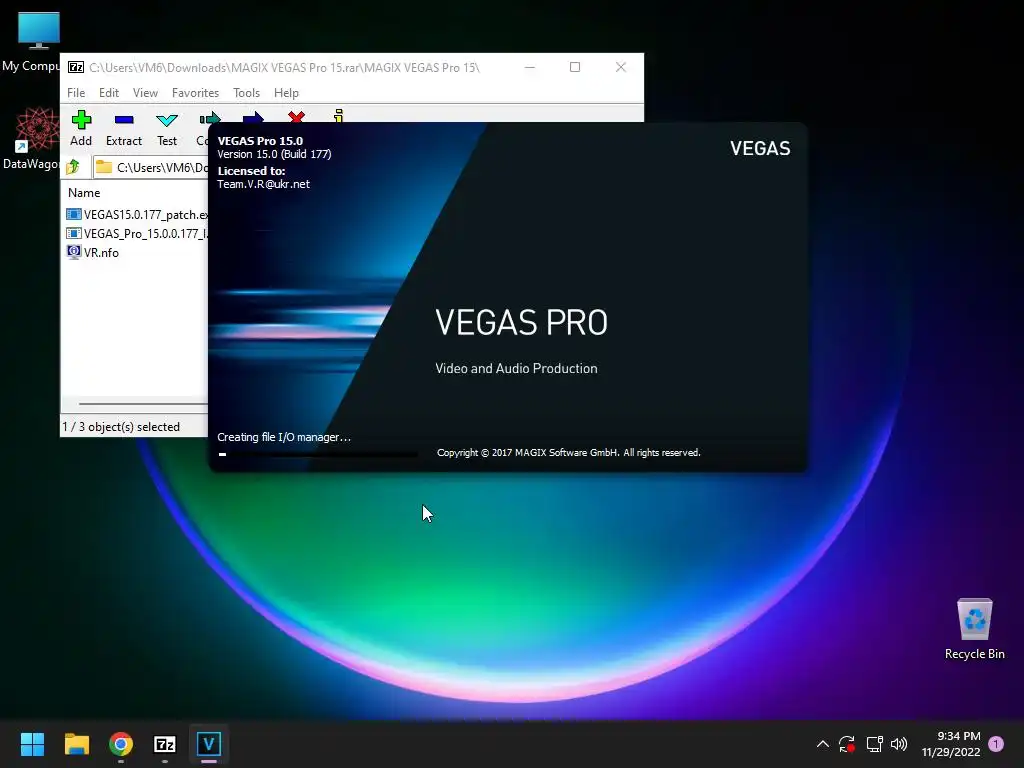Click the 7-Zip address path field
The image size is (1024, 768).
pyautogui.click(x=151, y=167)
